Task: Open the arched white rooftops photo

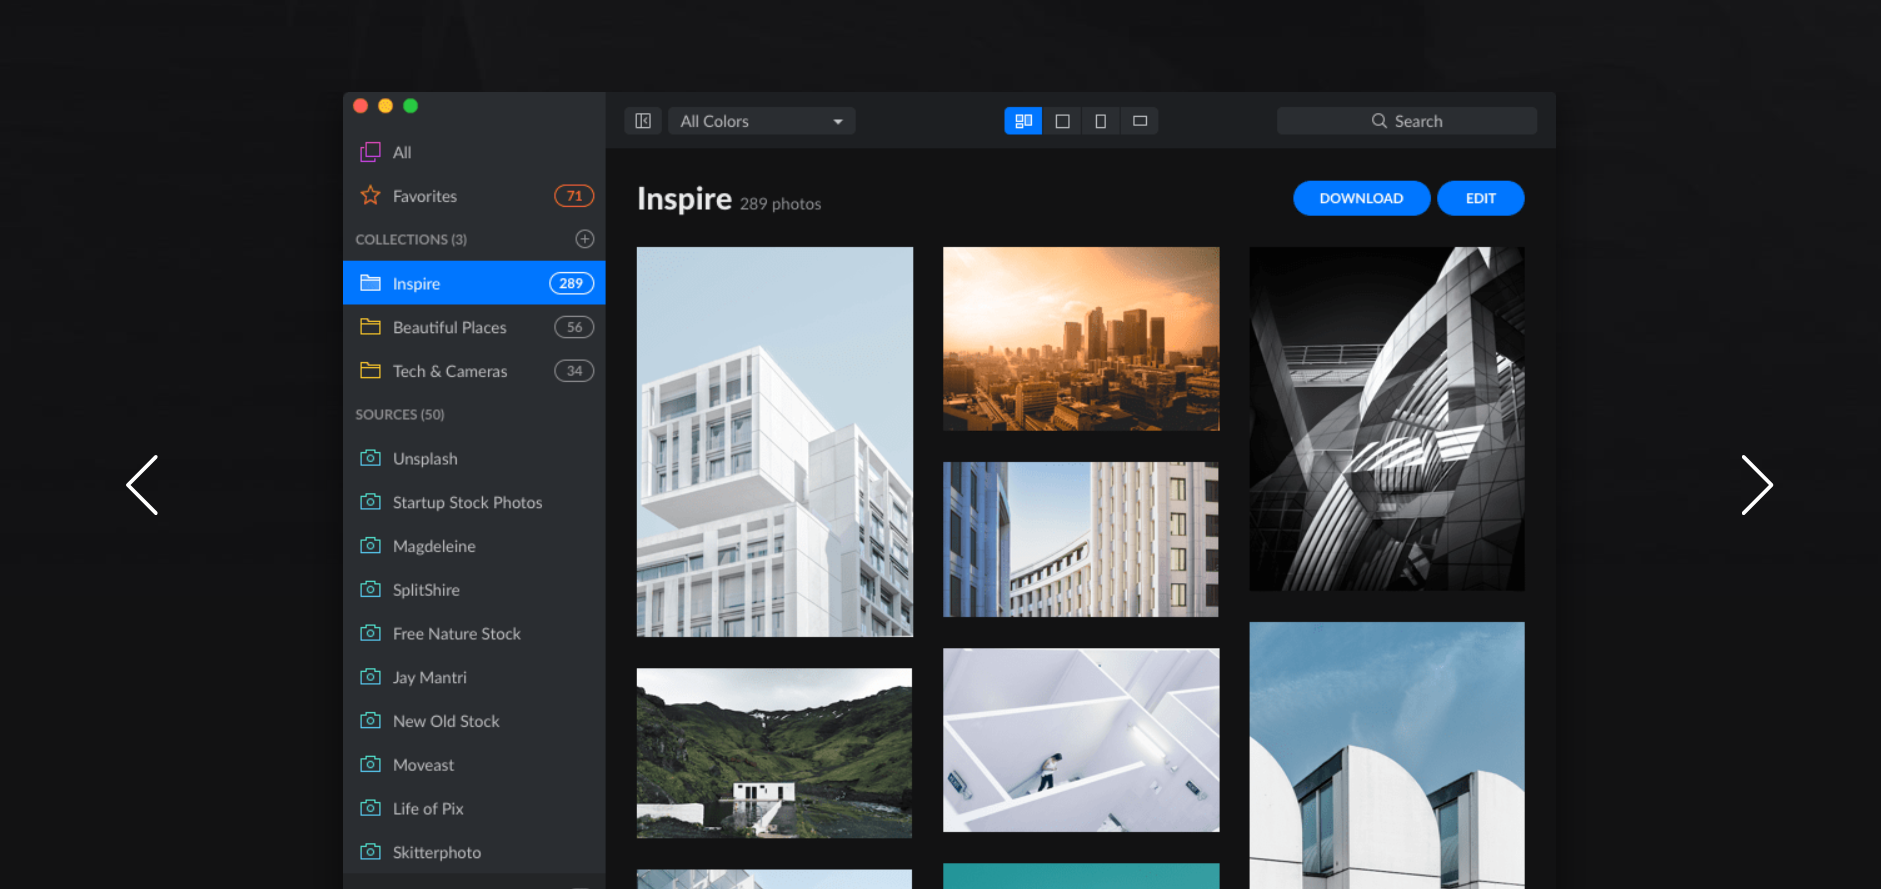Action: [1387, 756]
